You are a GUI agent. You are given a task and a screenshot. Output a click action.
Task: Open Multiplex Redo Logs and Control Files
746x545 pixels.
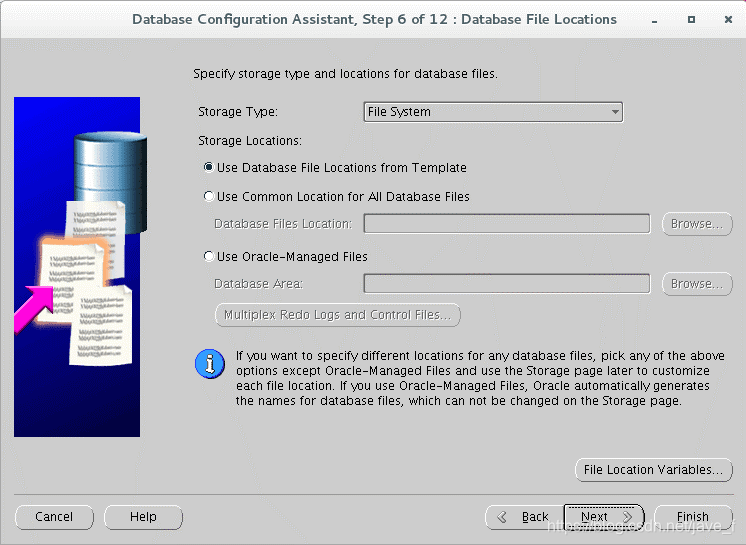tap(338, 315)
